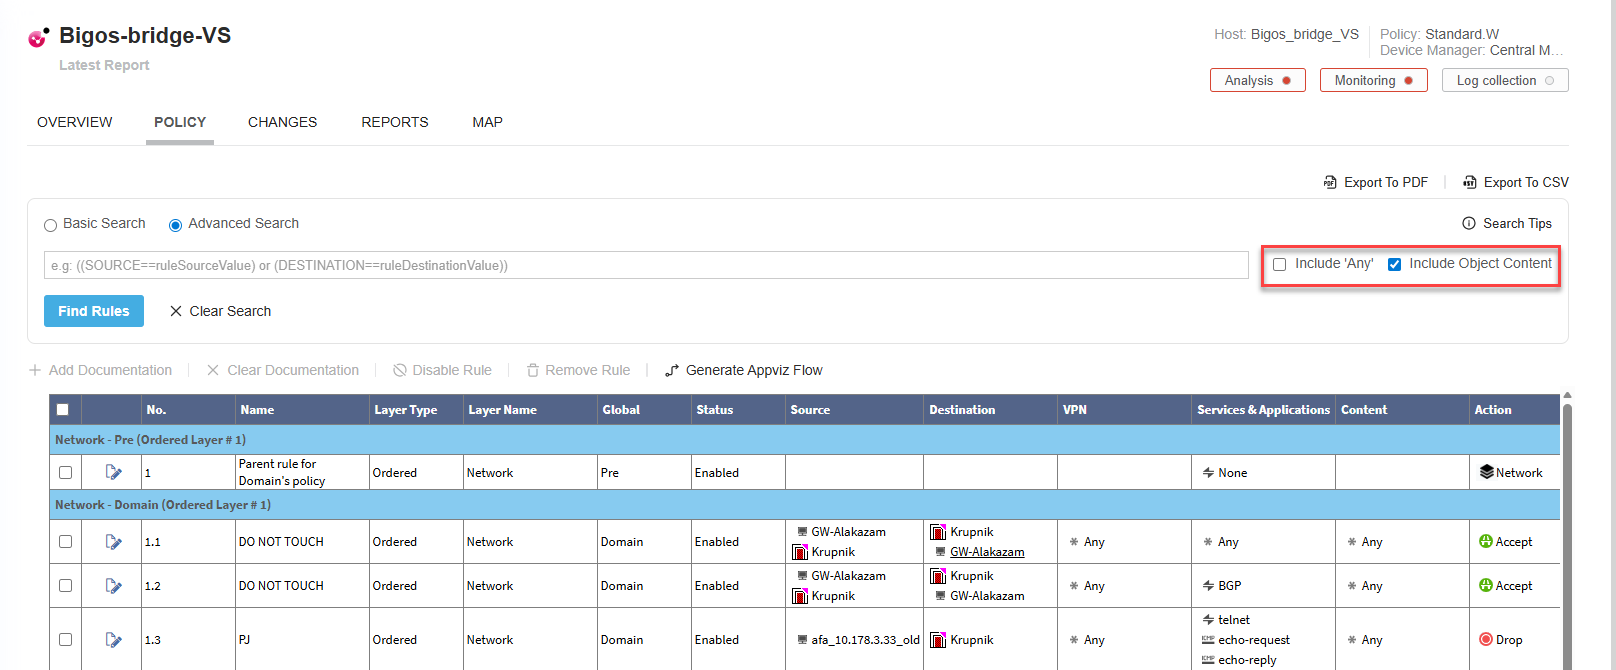Click the Bigos-bridge-VS device logo icon
Screen dimensions: 1616x670
(x=38, y=38)
